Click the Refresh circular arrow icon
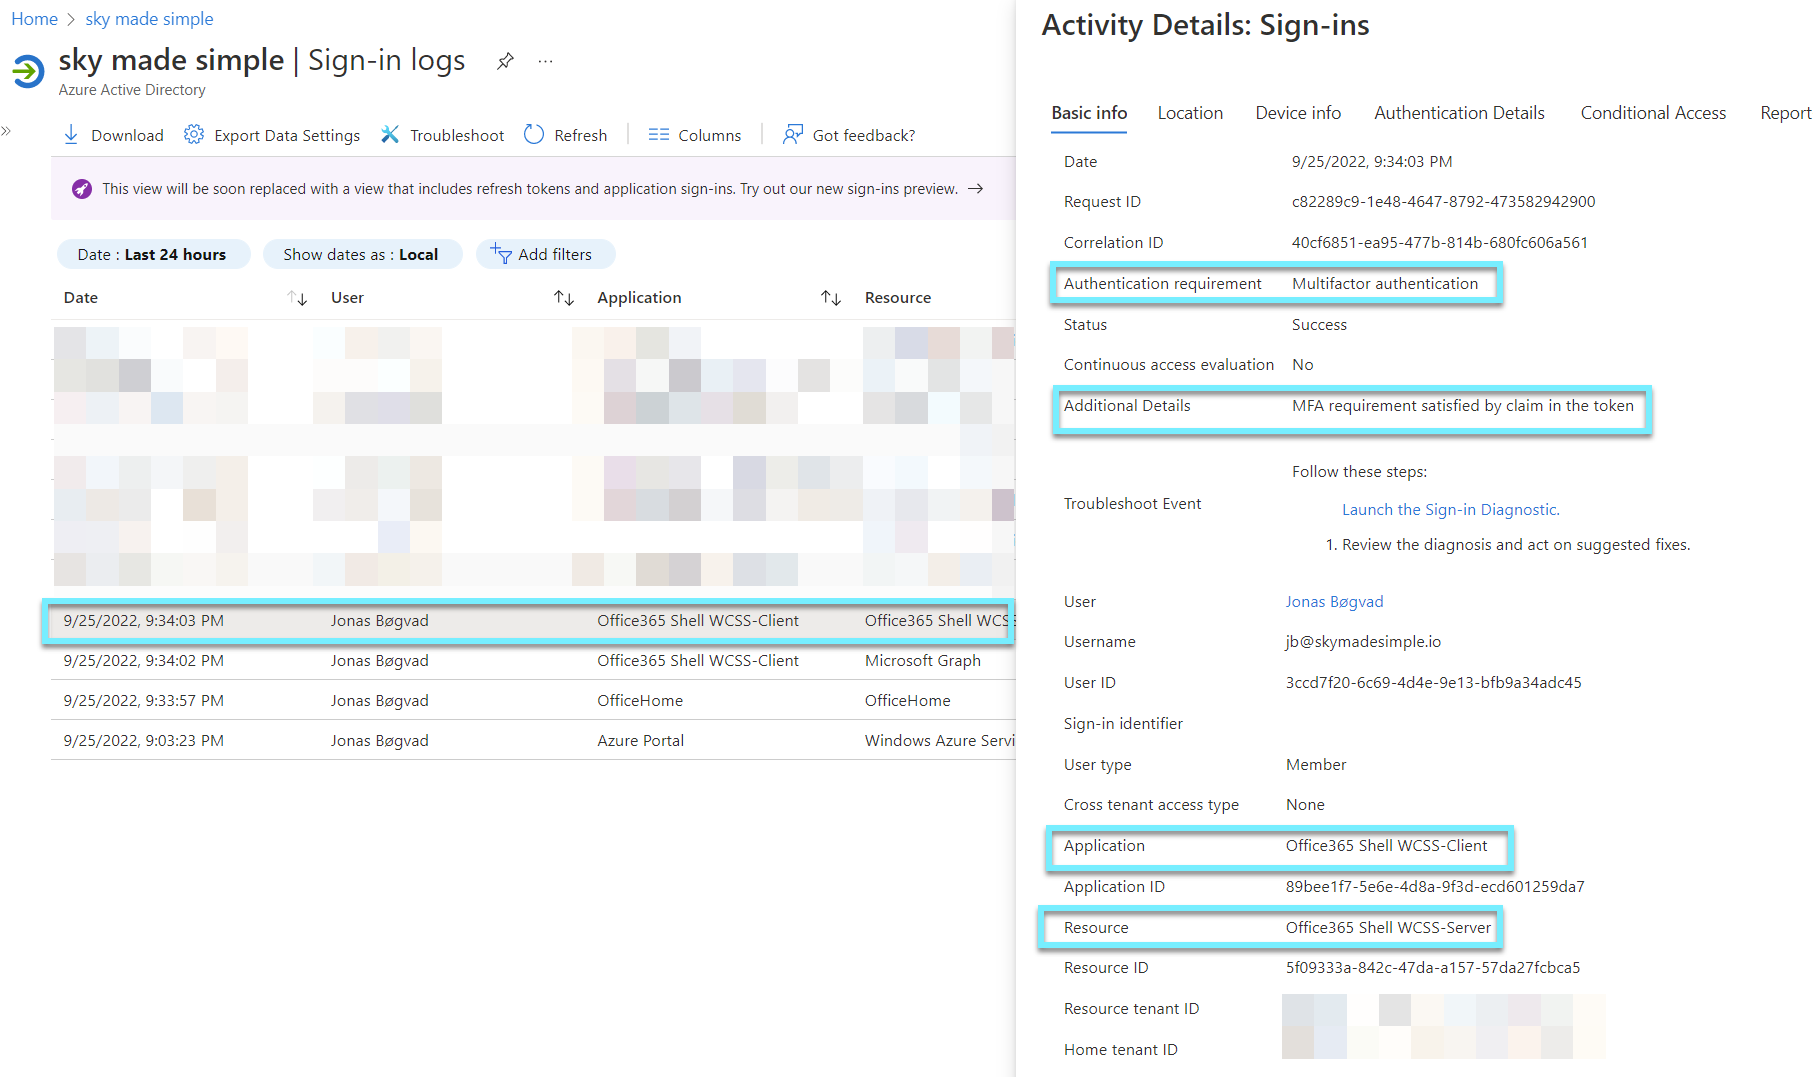Image resolution: width=1813 pixels, height=1077 pixels. [x=534, y=135]
